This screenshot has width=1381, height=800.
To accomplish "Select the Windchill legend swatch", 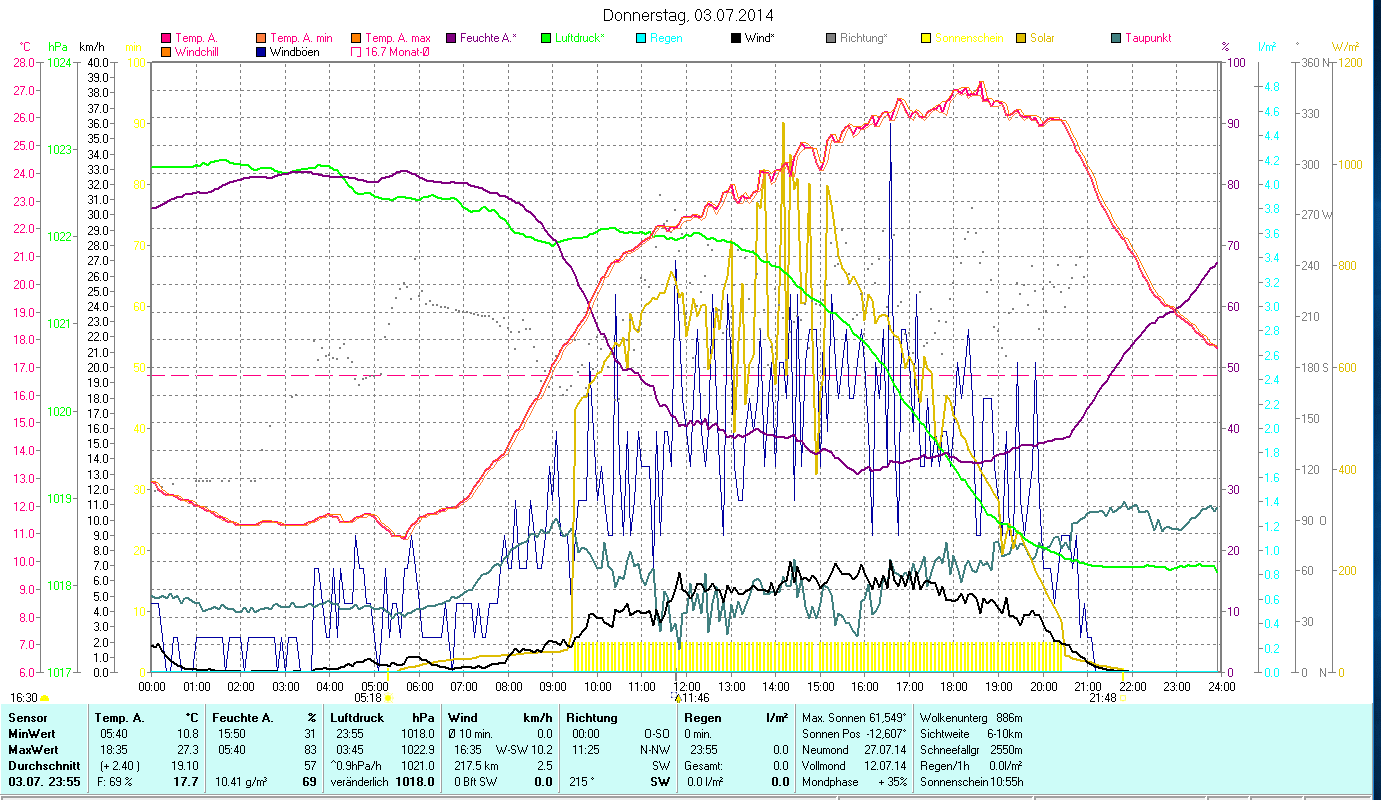I will 166,51.
